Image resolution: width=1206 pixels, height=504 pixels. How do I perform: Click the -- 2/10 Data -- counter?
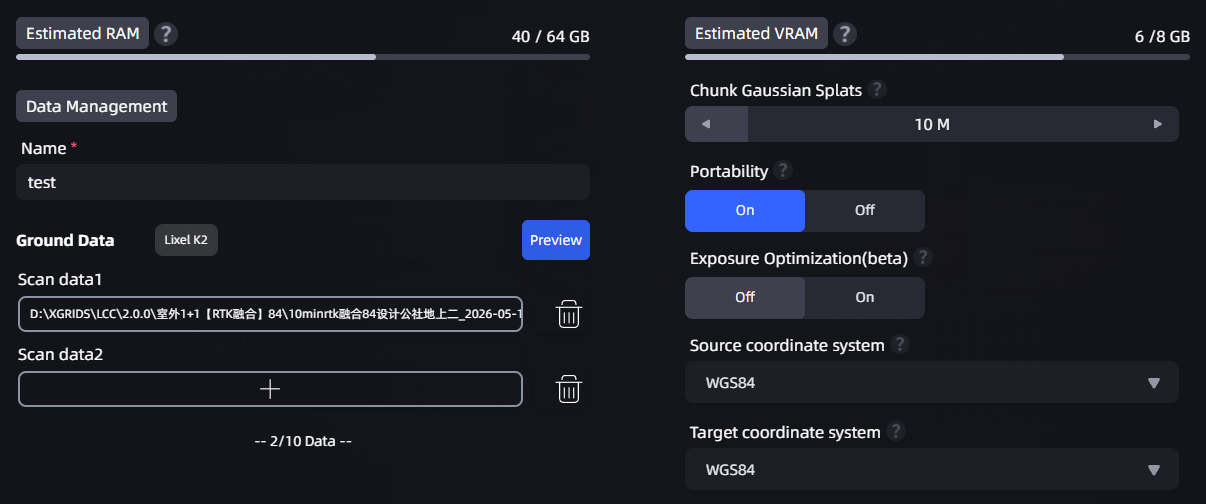(x=303, y=441)
